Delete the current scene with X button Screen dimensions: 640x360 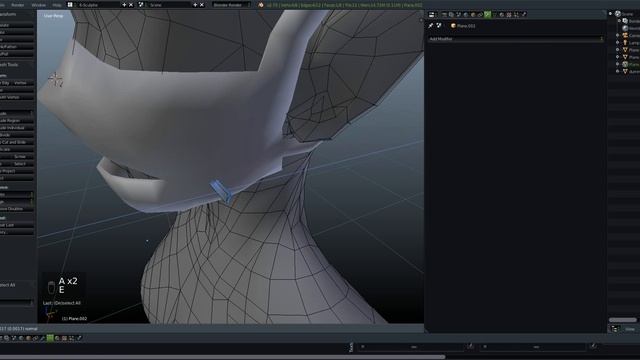pos(202,5)
